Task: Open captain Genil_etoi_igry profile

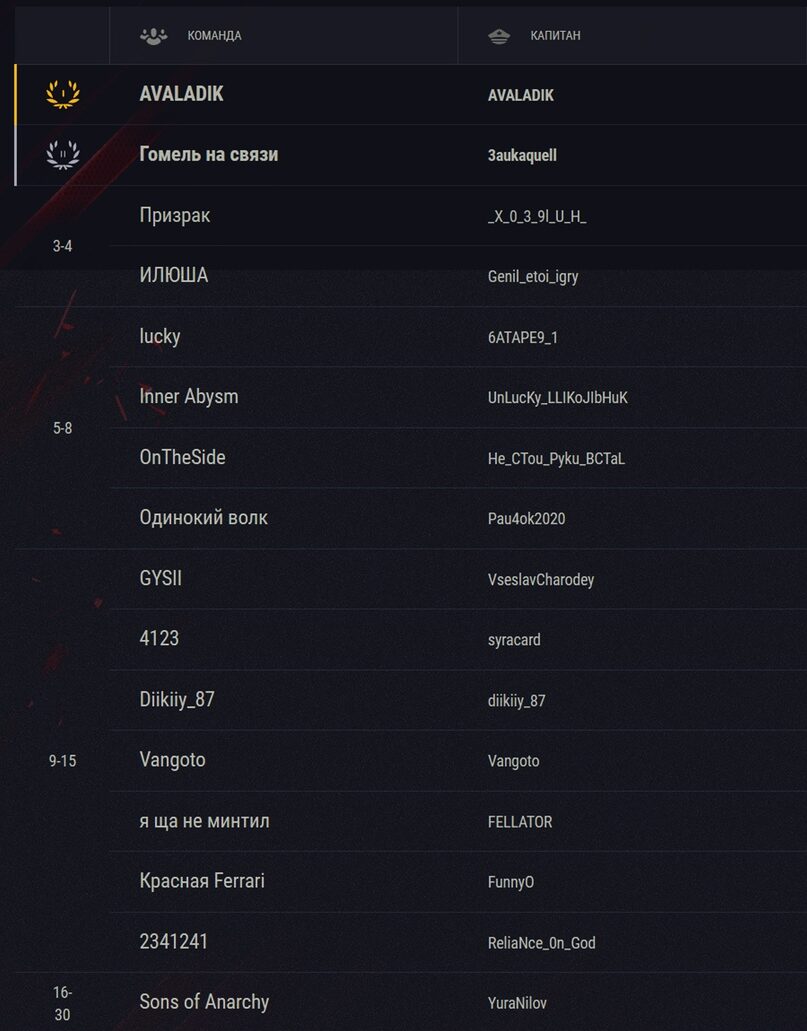Action: point(533,277)
